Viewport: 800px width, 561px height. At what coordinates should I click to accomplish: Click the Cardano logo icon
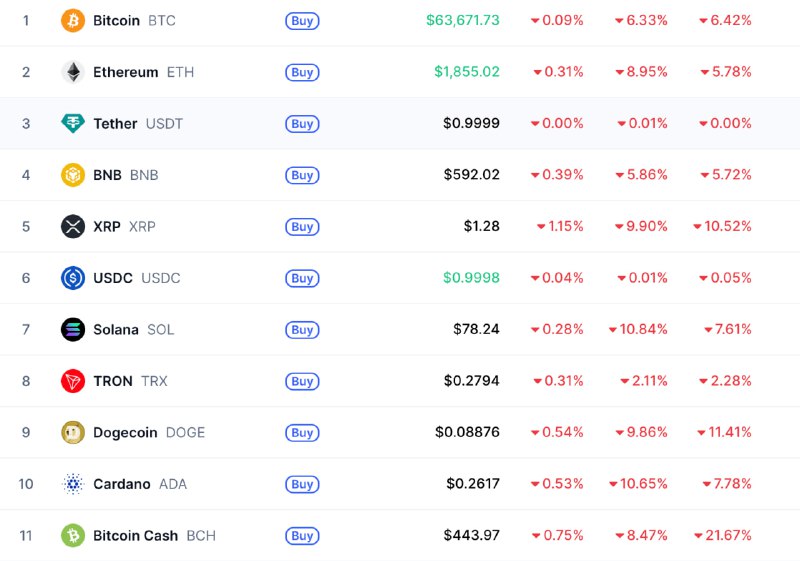73,484
